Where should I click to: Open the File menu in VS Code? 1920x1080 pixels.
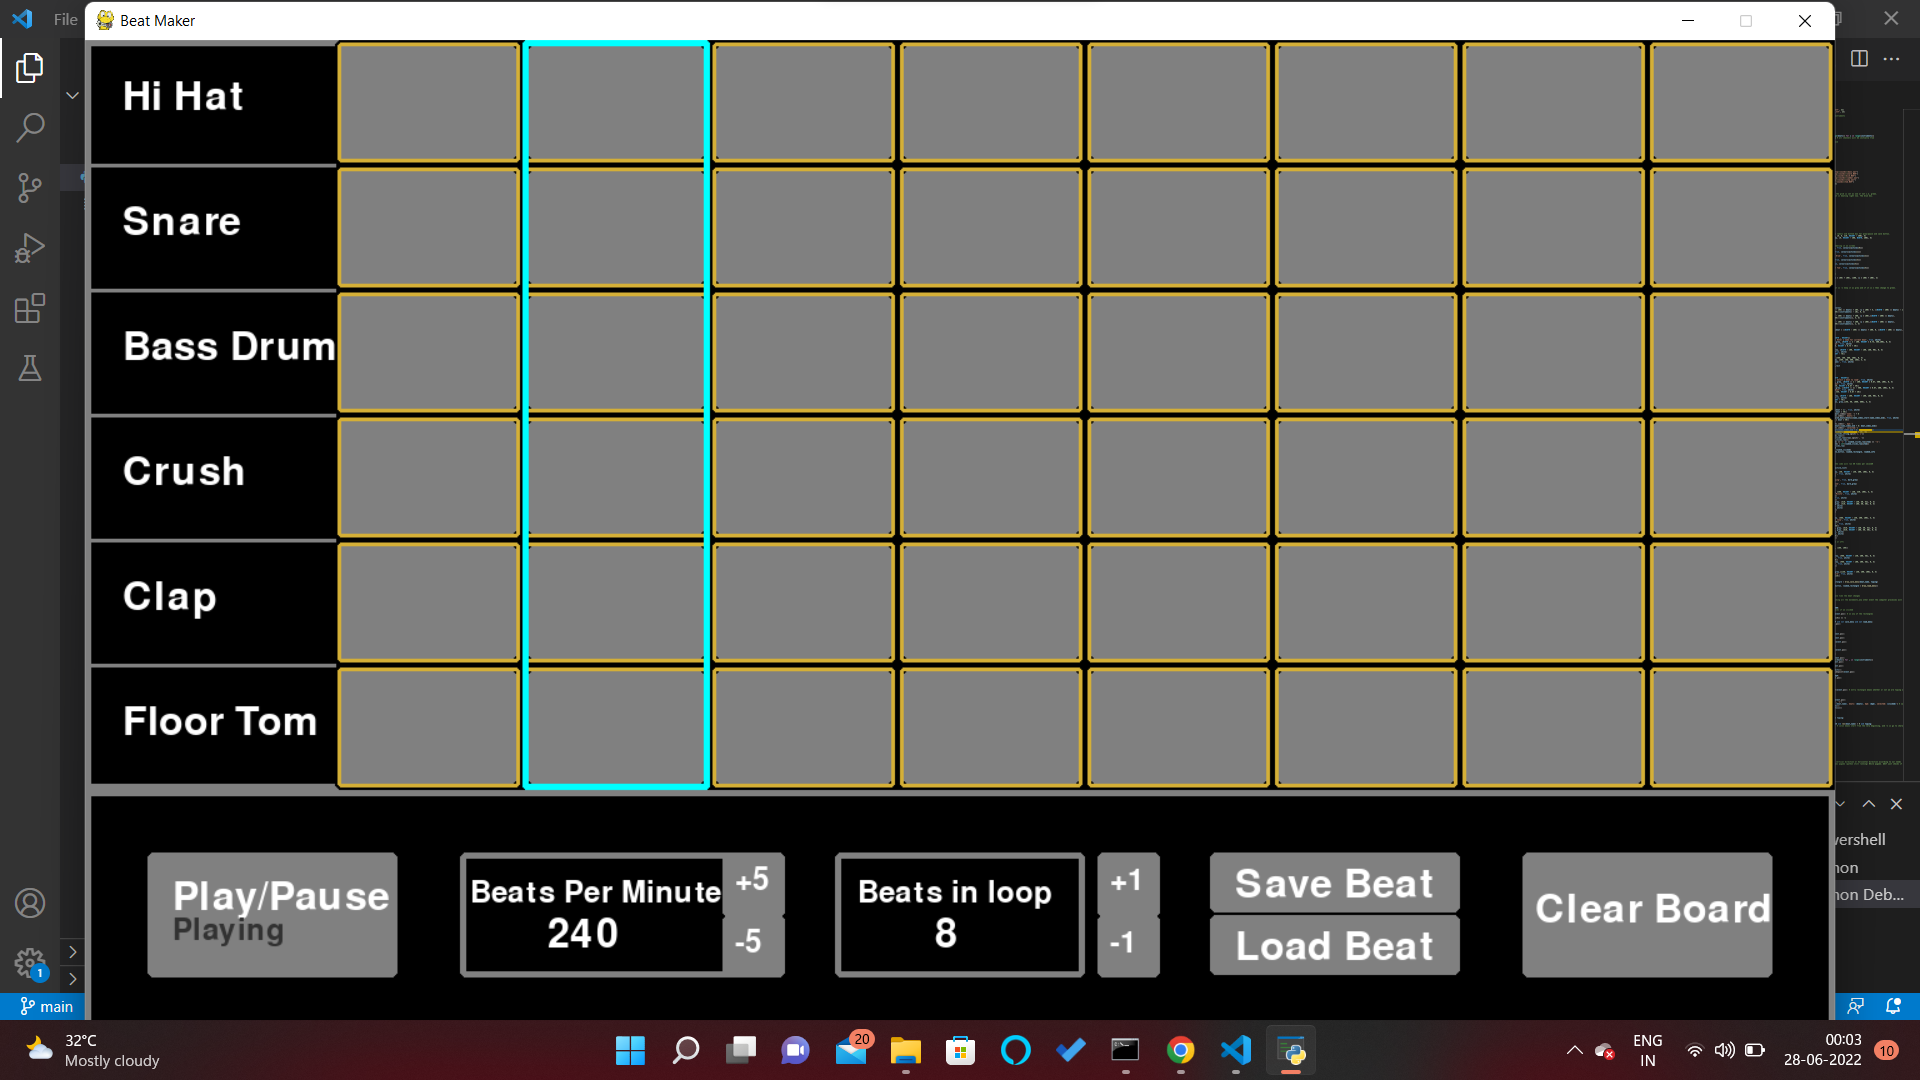tap(64, 18)
